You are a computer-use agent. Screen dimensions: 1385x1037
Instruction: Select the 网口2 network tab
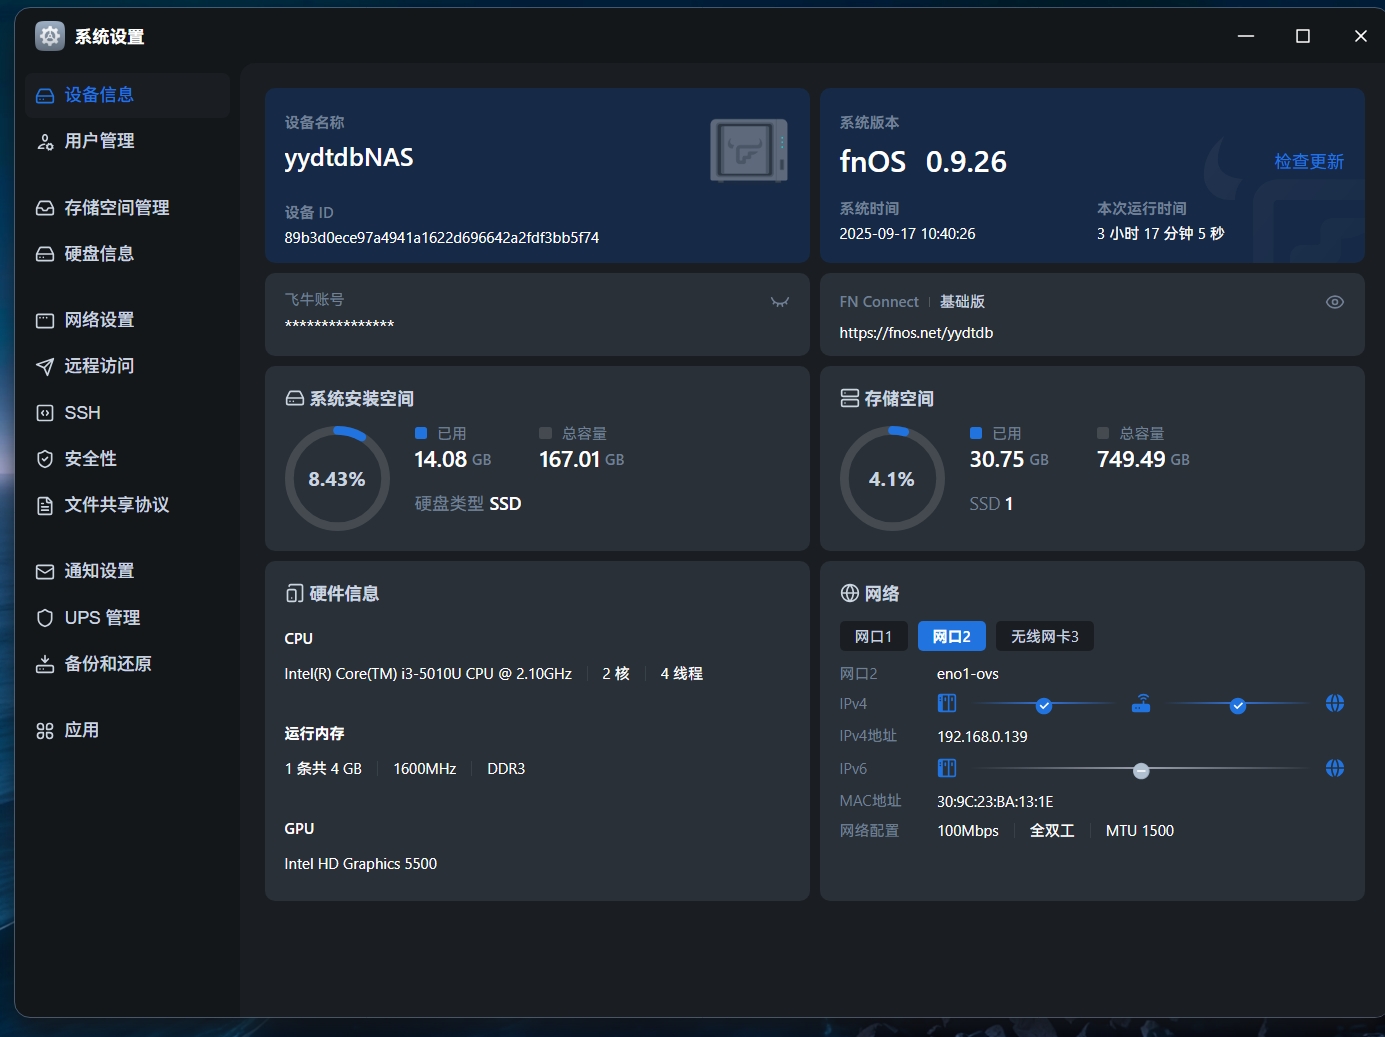(x=951, y=637)
